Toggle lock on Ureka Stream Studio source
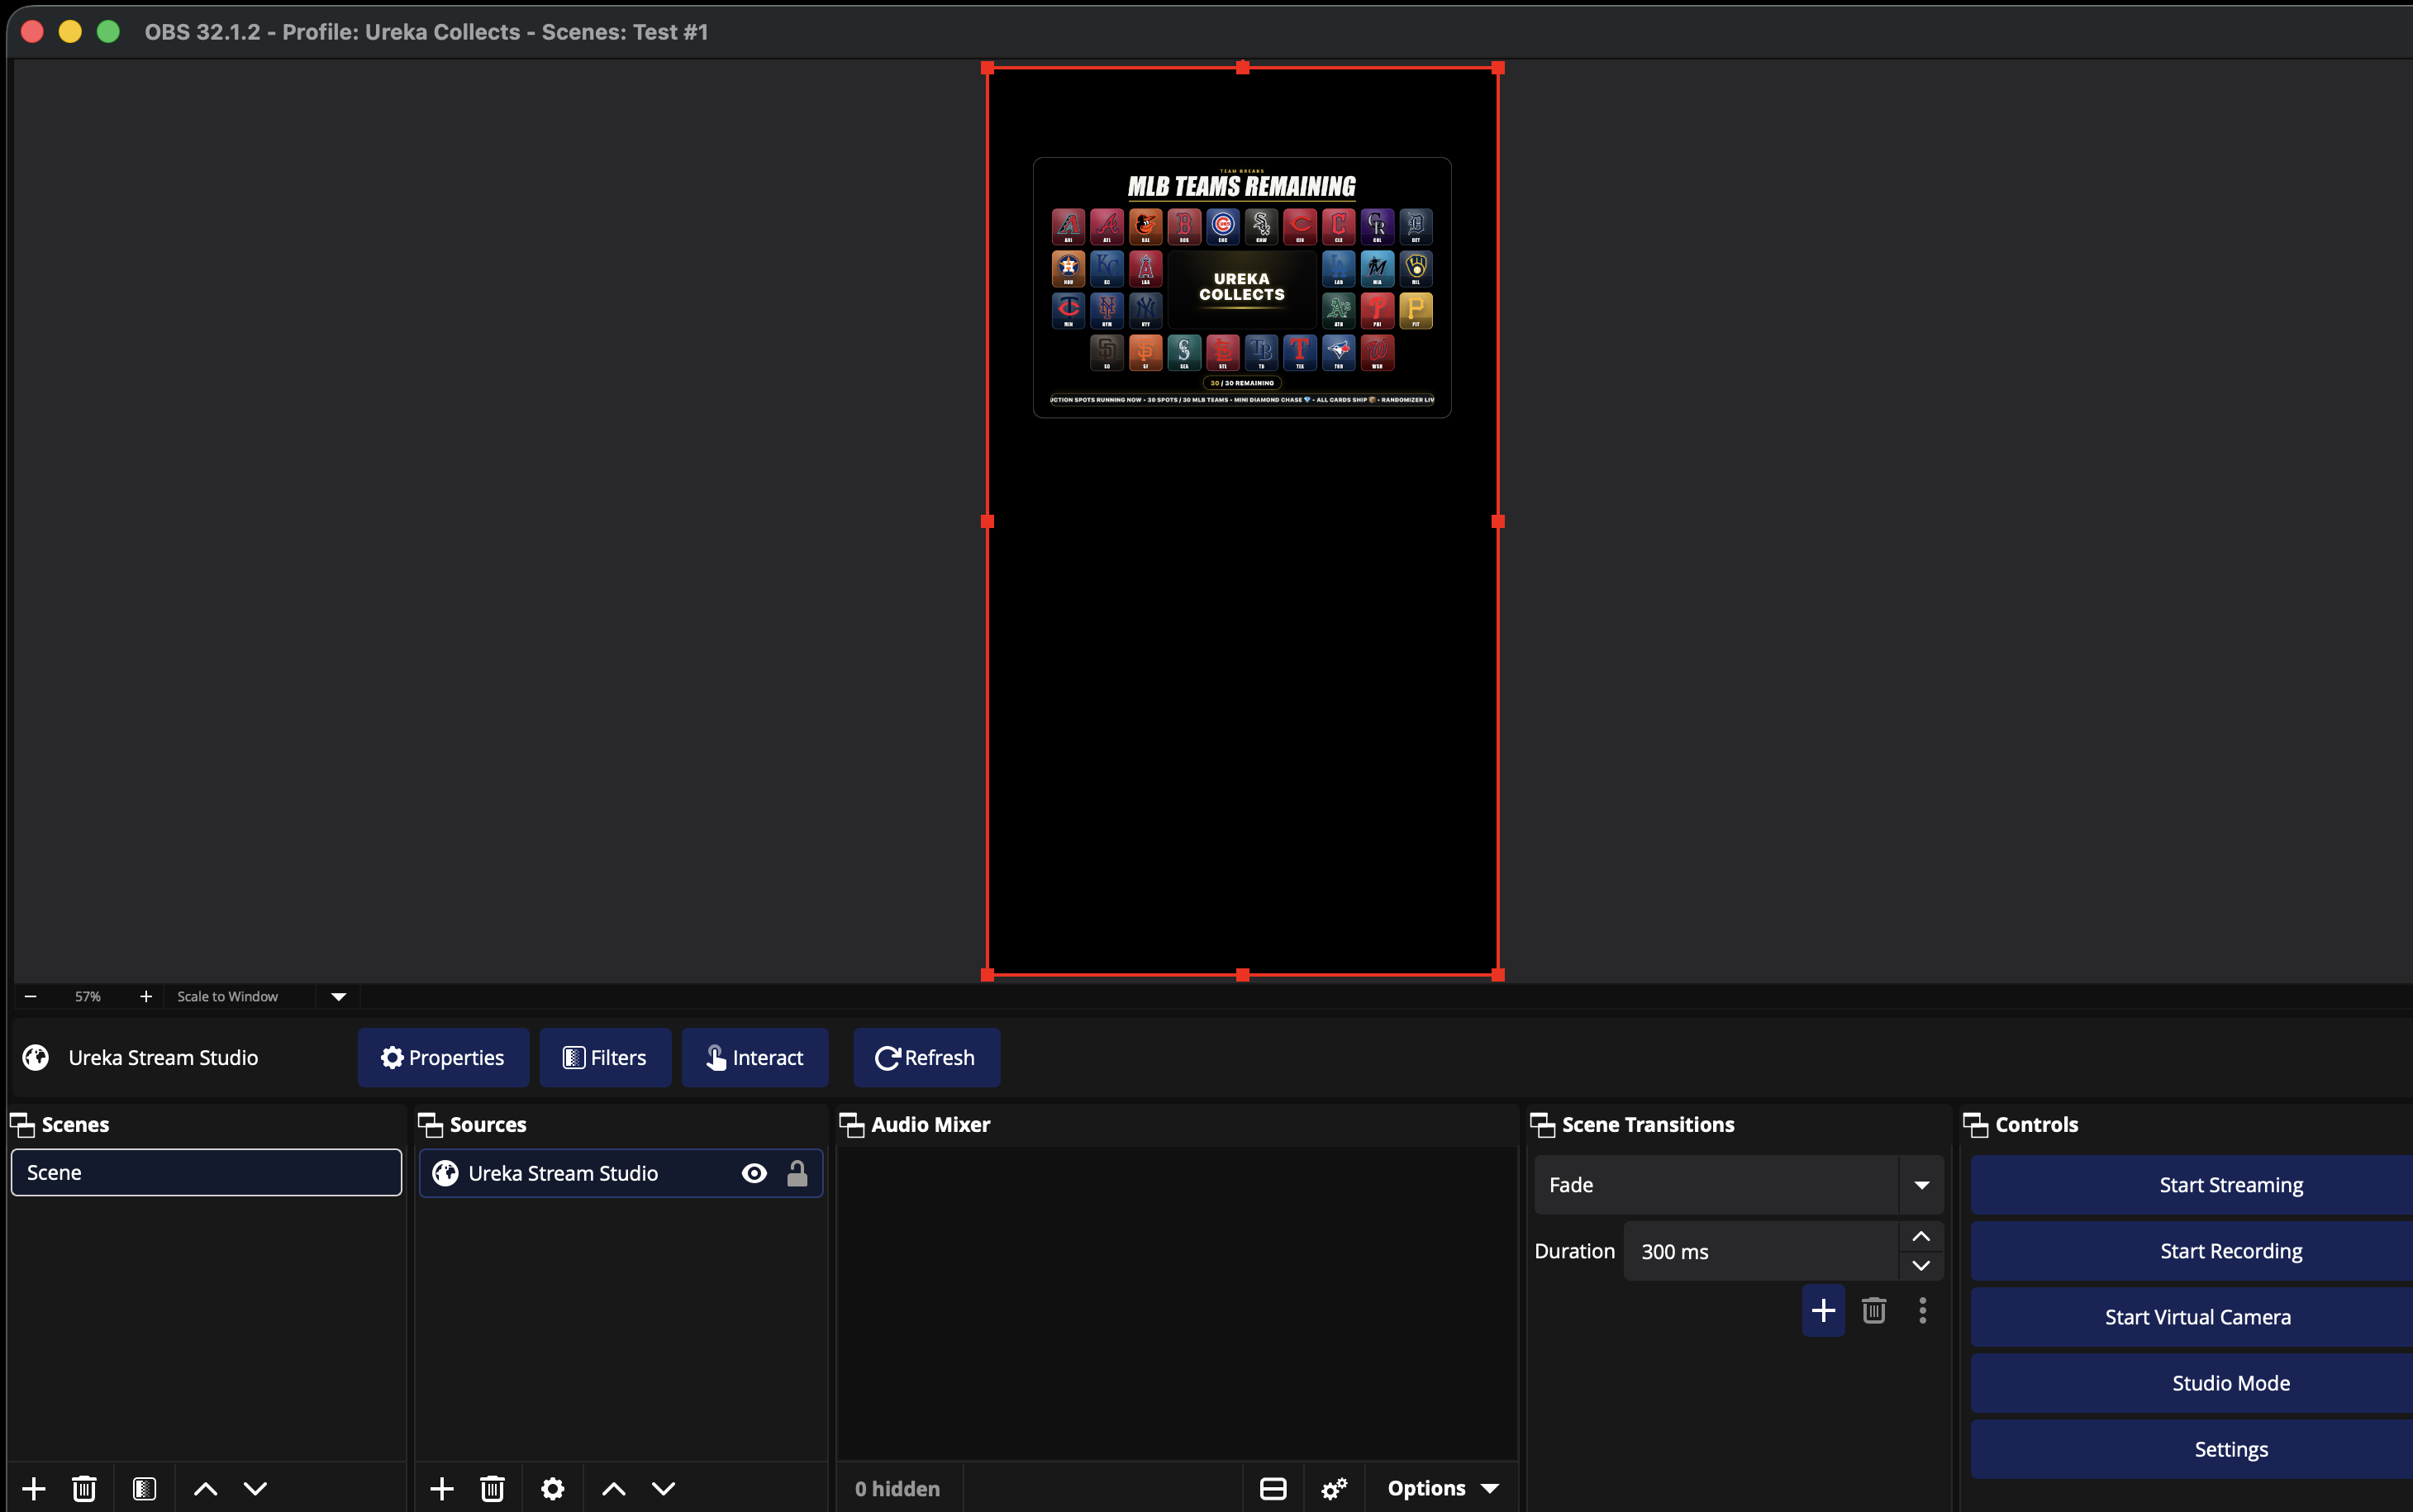Viewport: 2413px width, 1512px height. (x=797, y=1173)
